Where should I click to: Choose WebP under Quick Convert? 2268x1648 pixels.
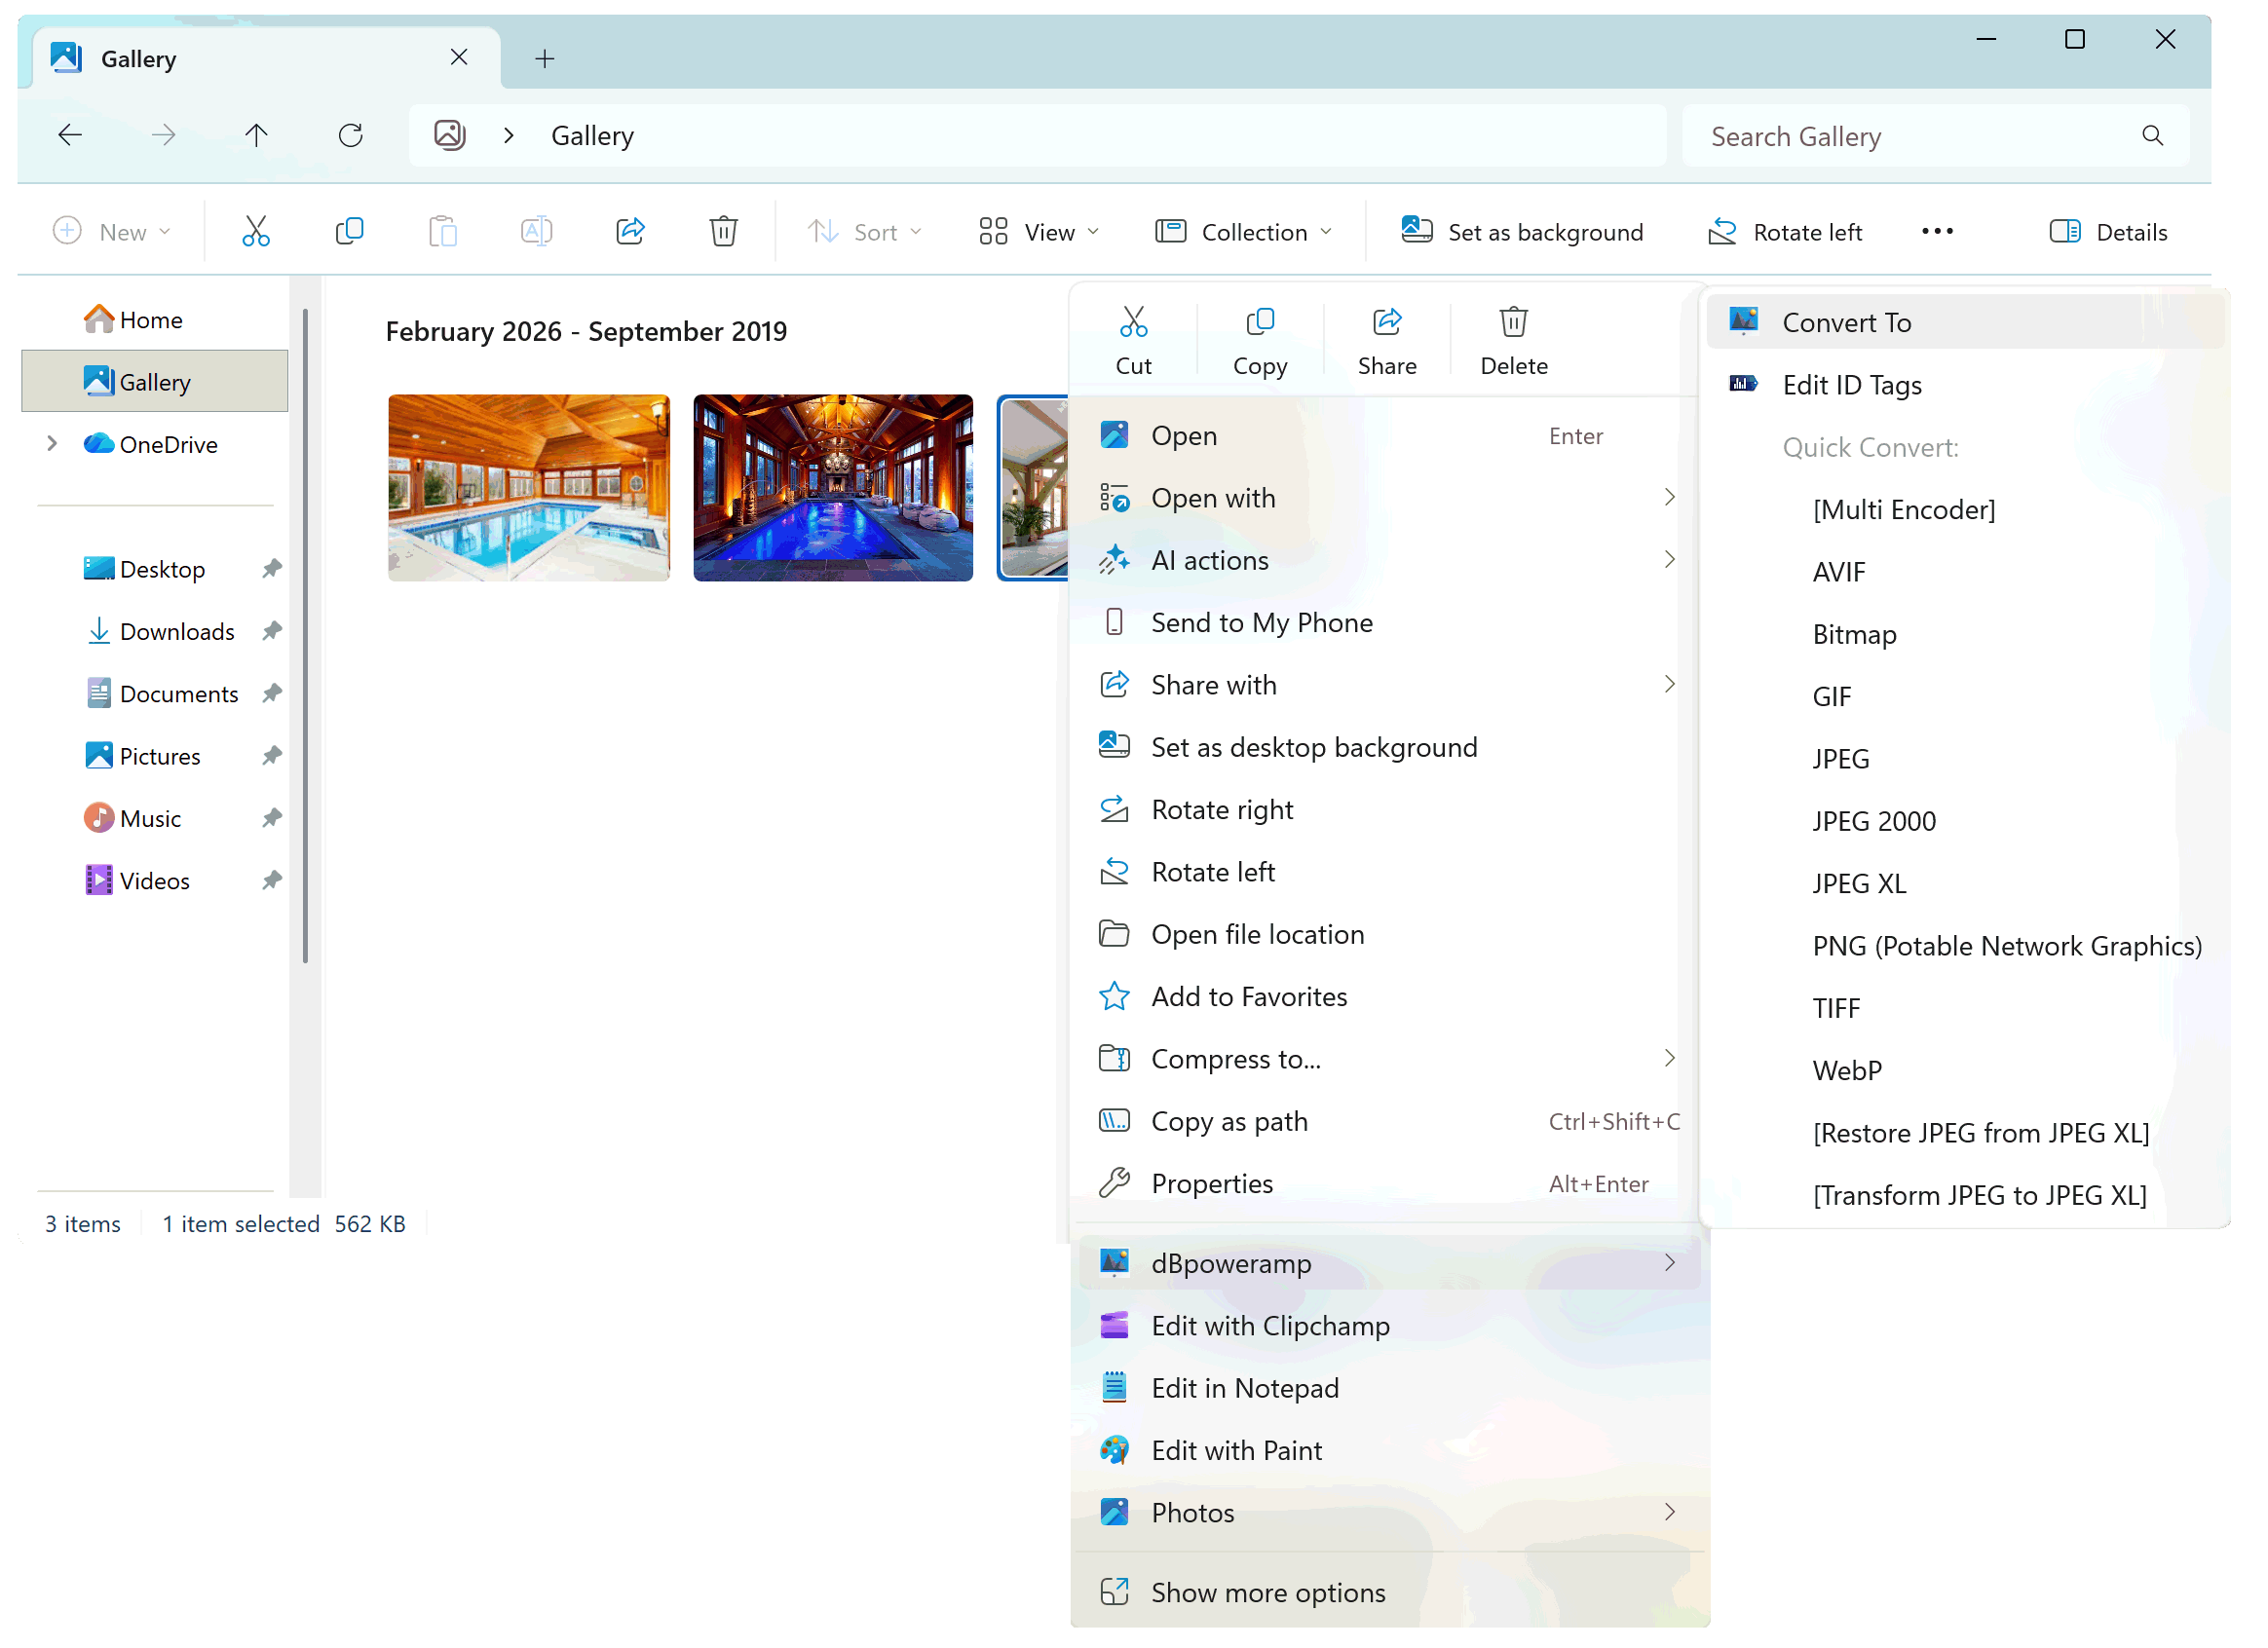coord(1846,1070)
